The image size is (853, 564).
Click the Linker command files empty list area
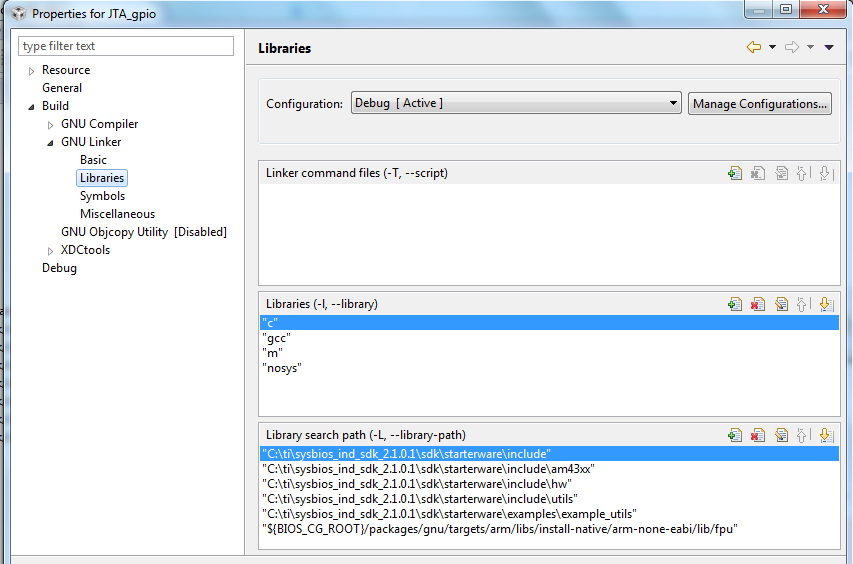coord(549,234)
